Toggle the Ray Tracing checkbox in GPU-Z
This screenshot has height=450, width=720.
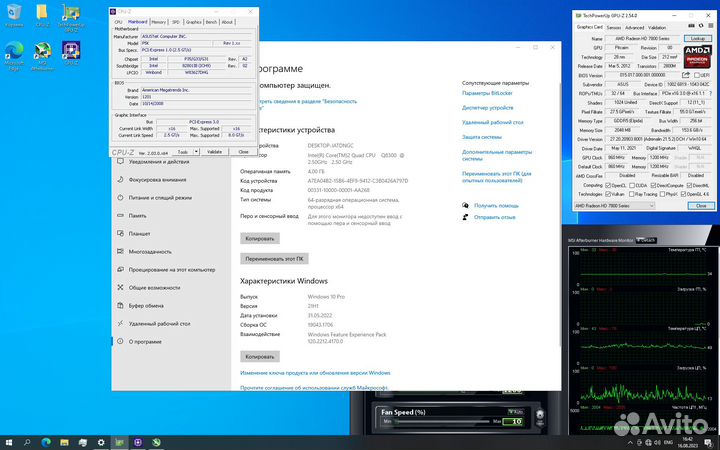point(632,194)
